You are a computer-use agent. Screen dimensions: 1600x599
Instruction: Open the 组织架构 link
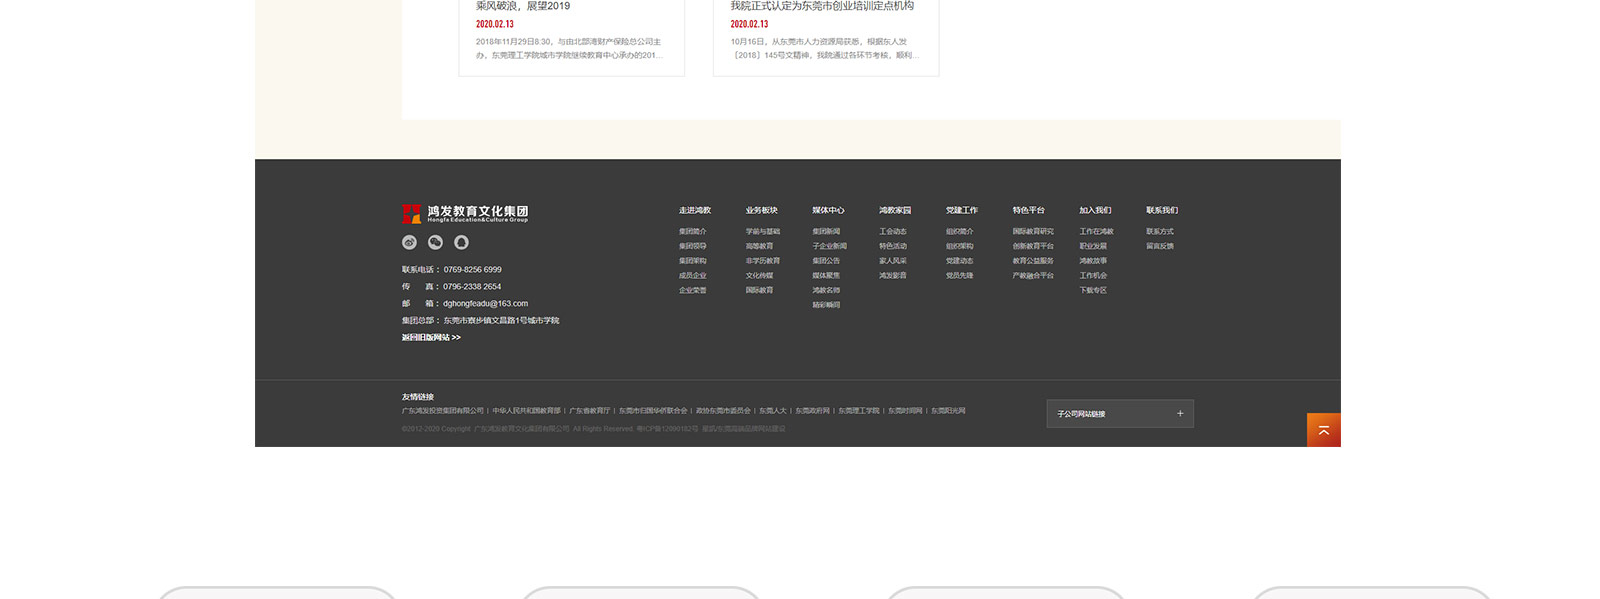click(x=960, y=246)
